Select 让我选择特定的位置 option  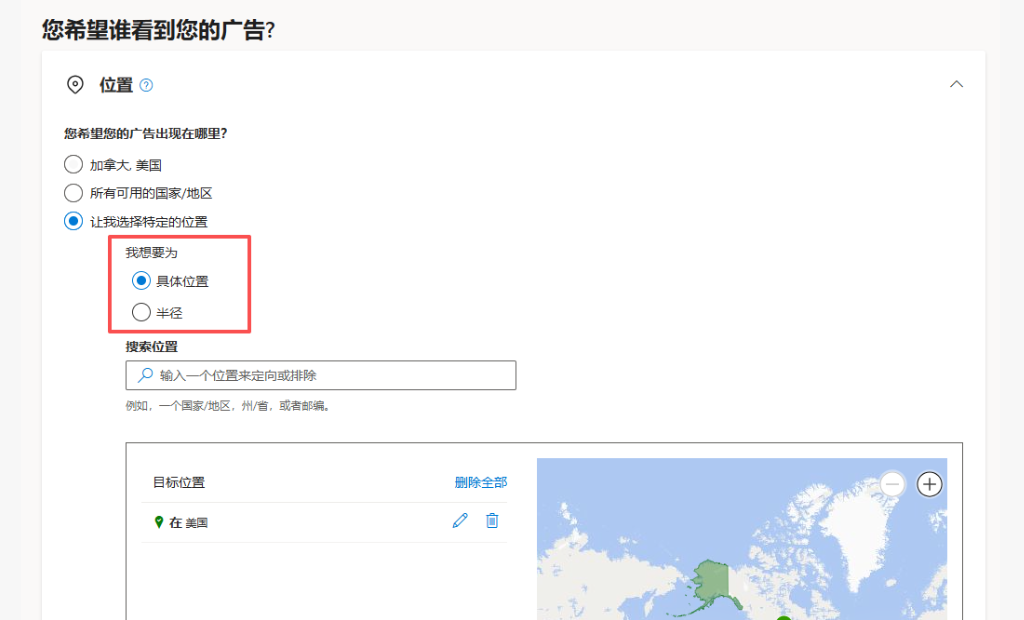(73, 221)
